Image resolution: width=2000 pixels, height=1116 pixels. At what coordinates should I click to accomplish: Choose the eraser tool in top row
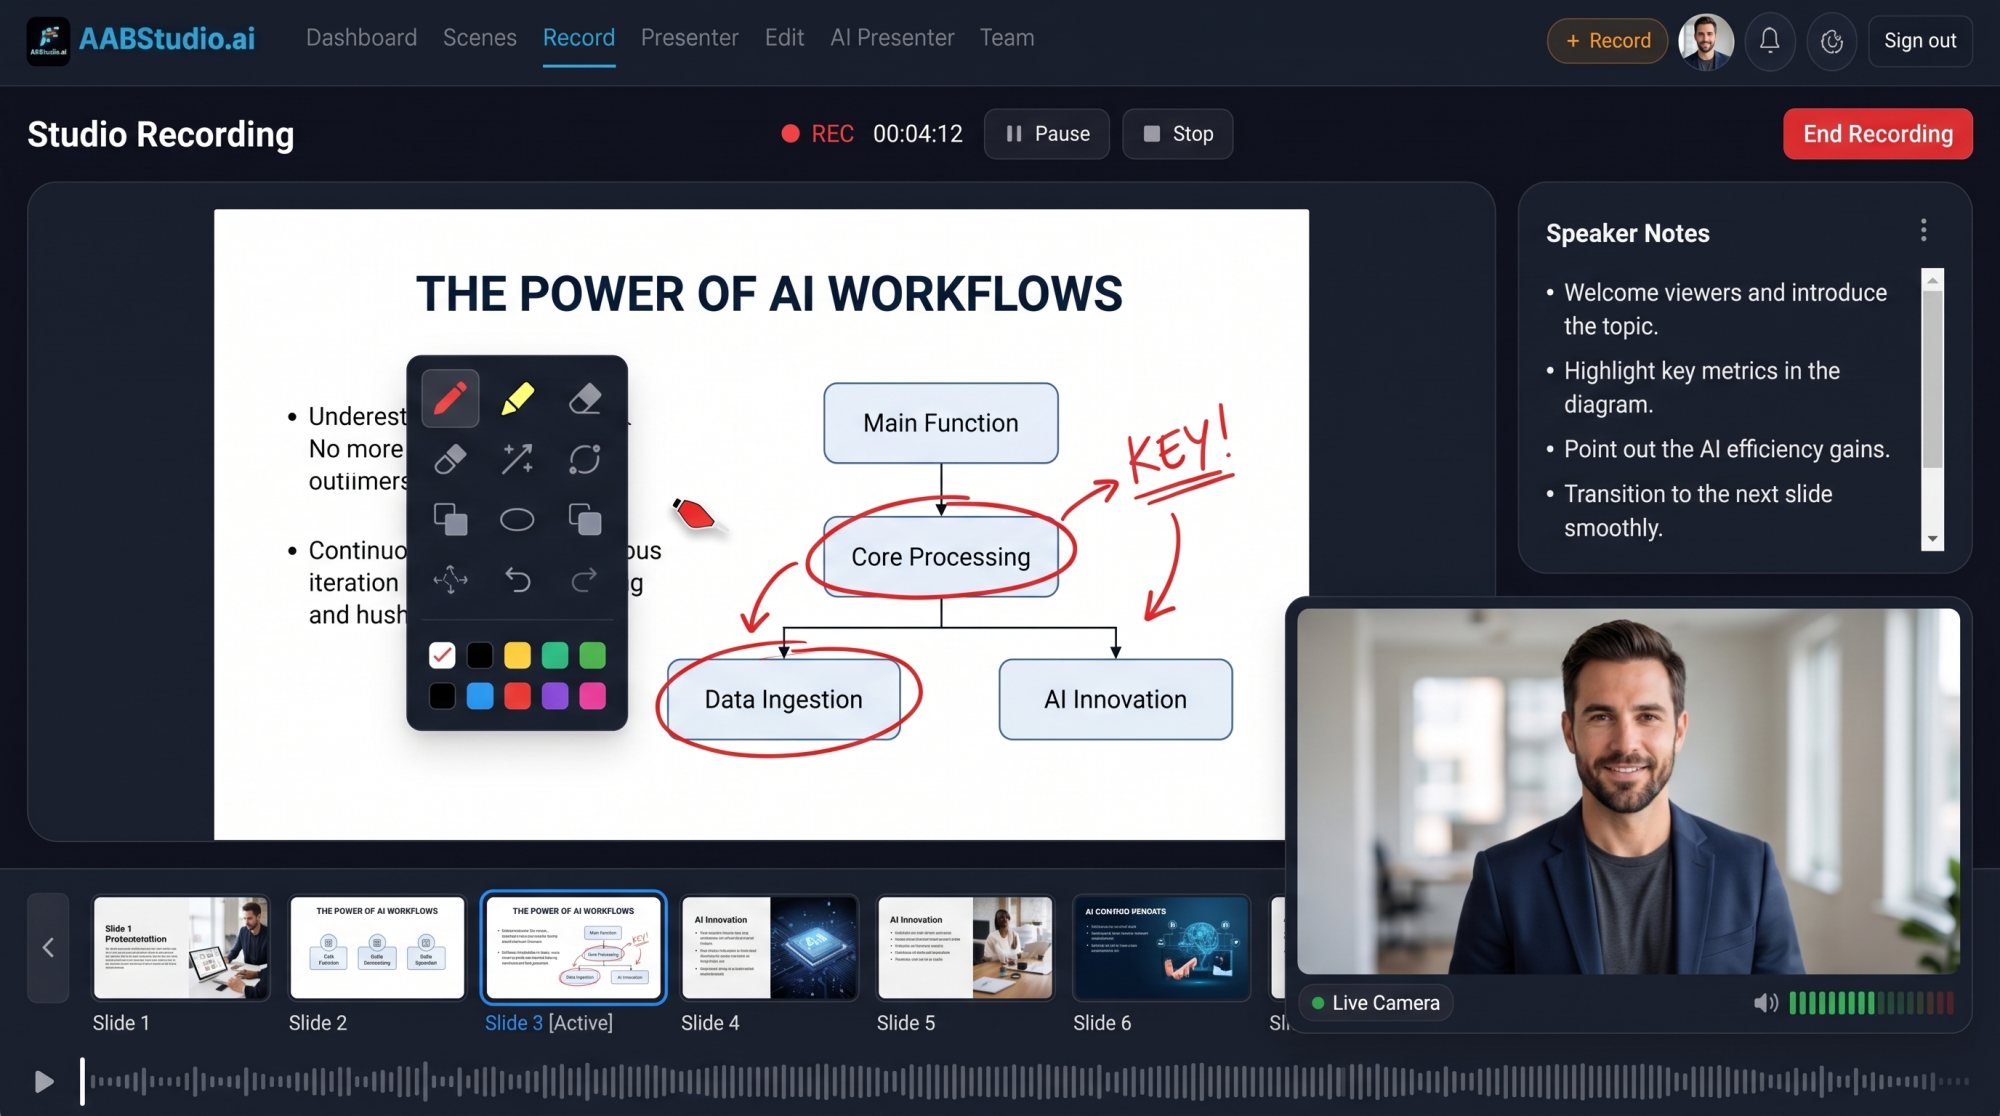pyautogui.click(x=585, y=399)
